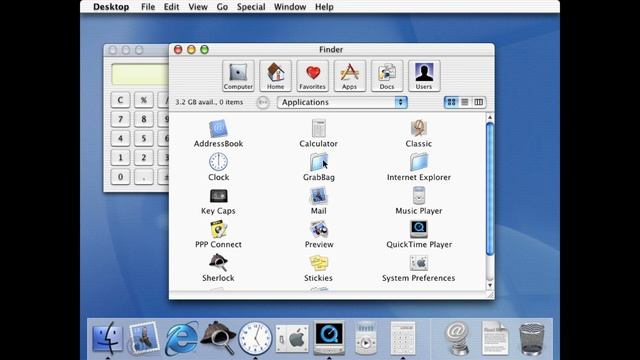Viewport: 640px width, 360px height.
Task: Open Users in Finder toolbar
Action: (x=424, y=76)
